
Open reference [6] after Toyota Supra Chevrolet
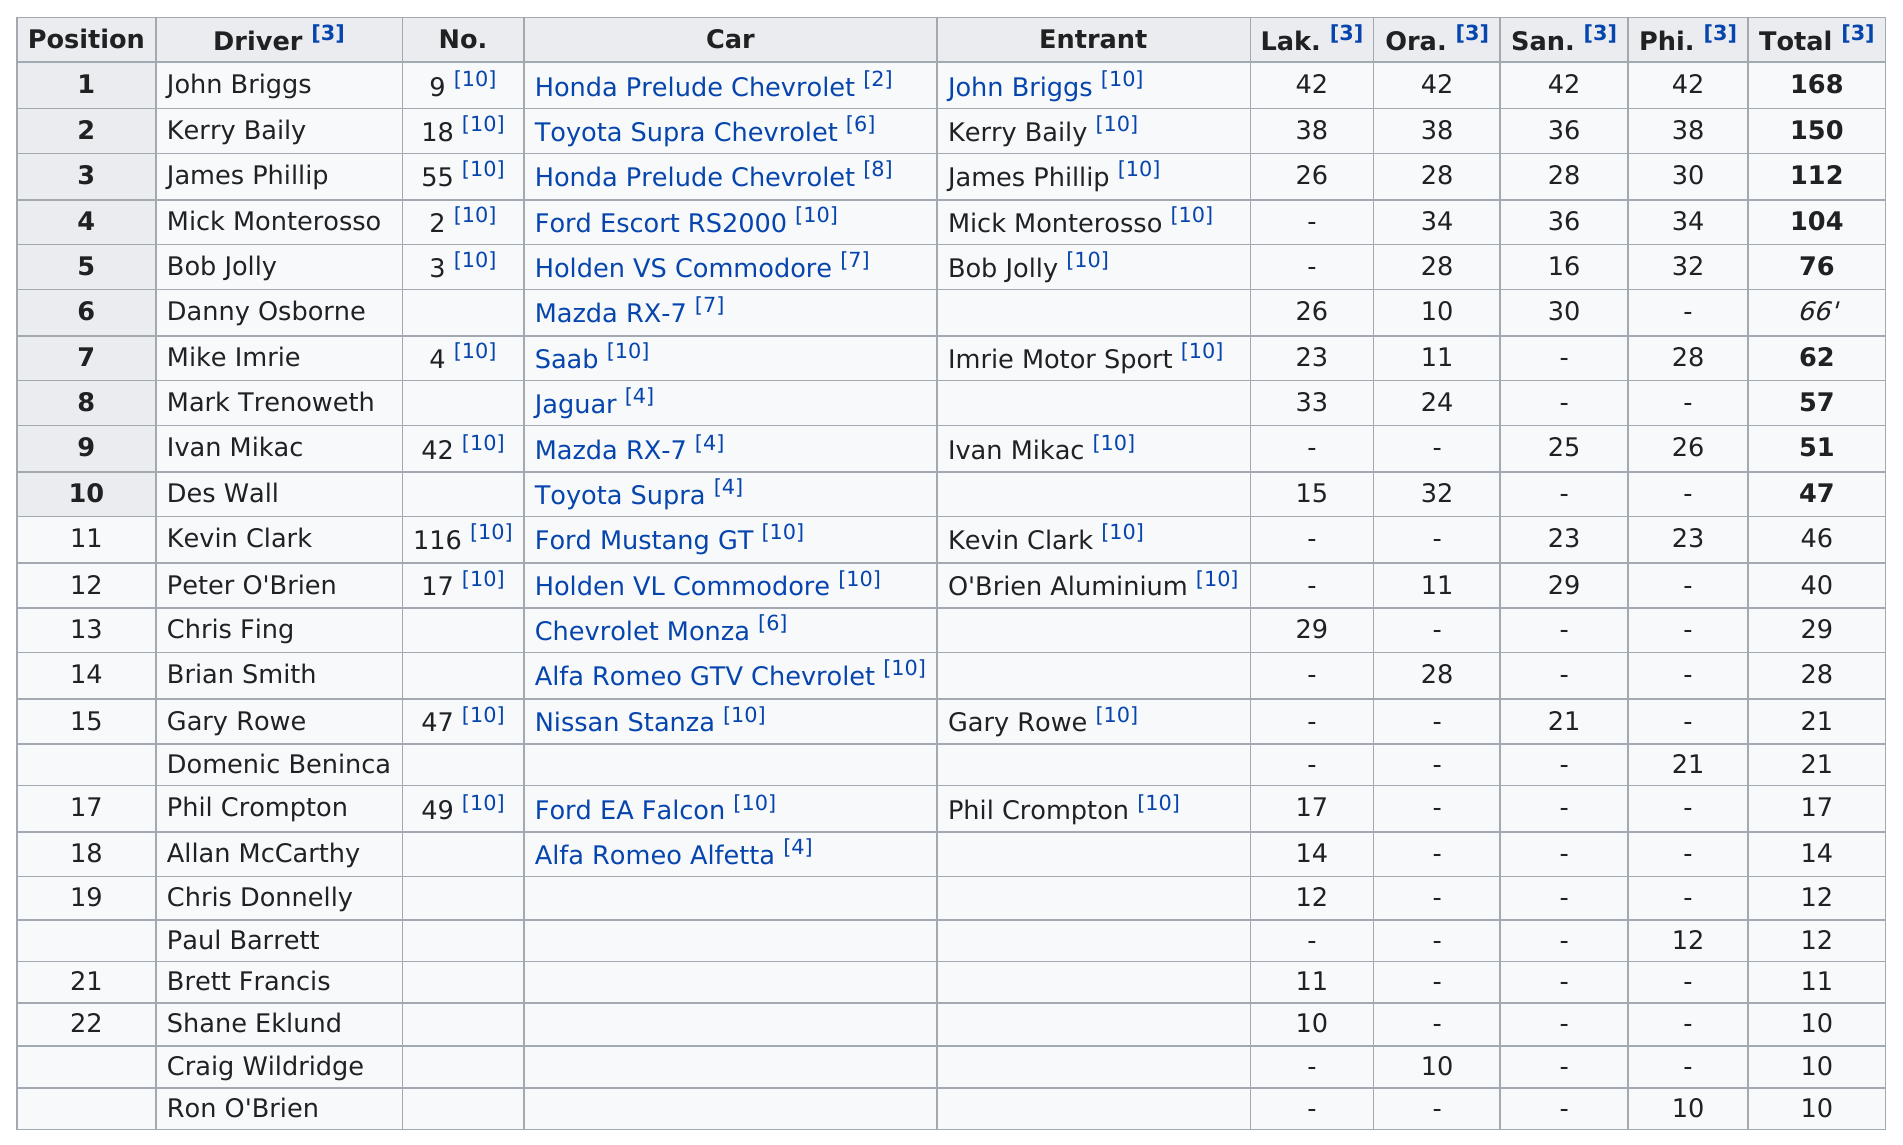click(x=860, y=124)
